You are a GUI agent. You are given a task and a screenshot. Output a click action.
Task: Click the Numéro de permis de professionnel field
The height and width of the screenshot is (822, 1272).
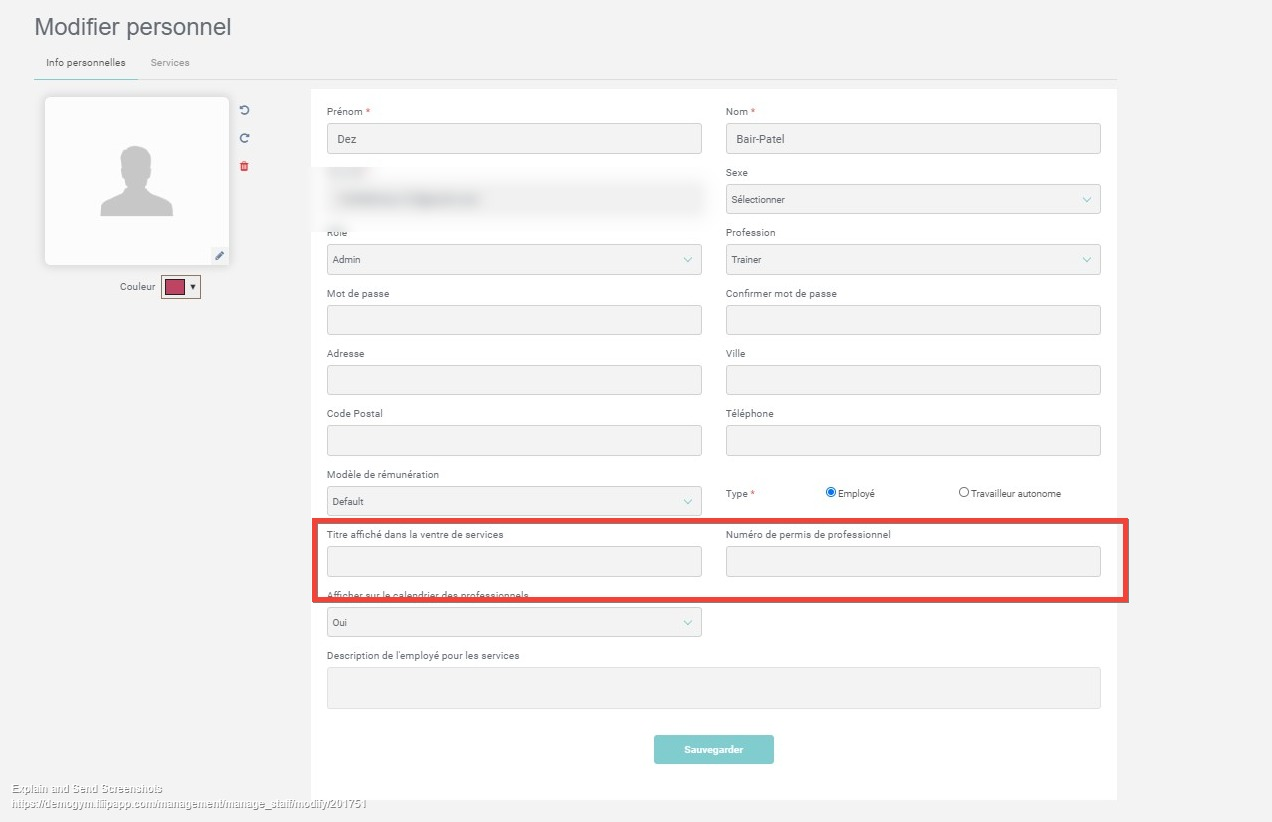pyautogui.click(x=912, y=562)
